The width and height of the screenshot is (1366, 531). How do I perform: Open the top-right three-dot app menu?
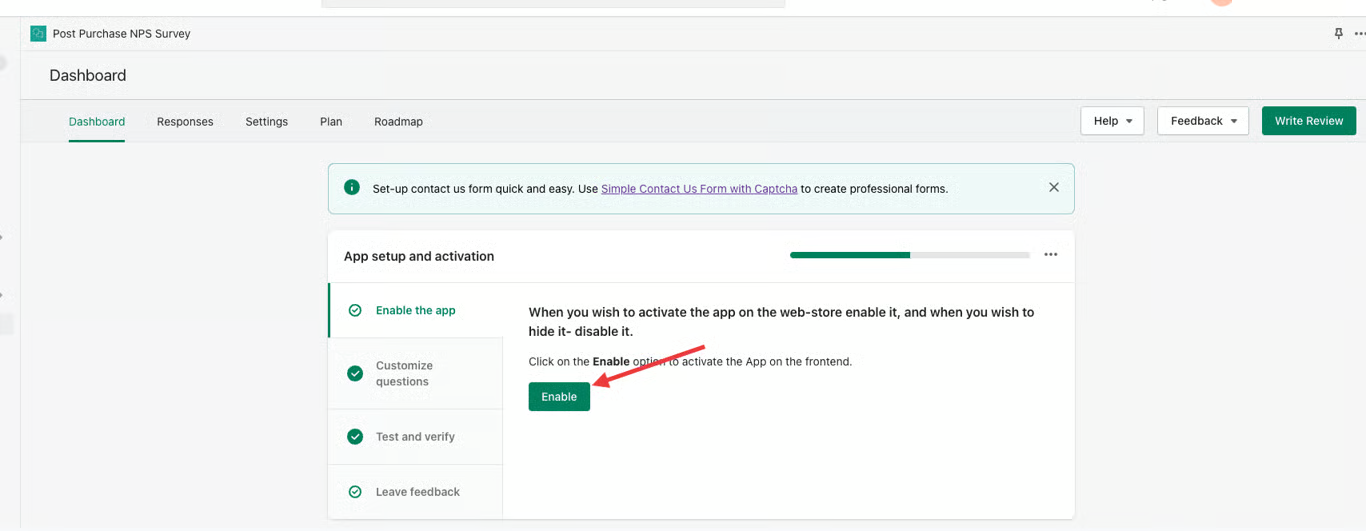[1359, 33]
